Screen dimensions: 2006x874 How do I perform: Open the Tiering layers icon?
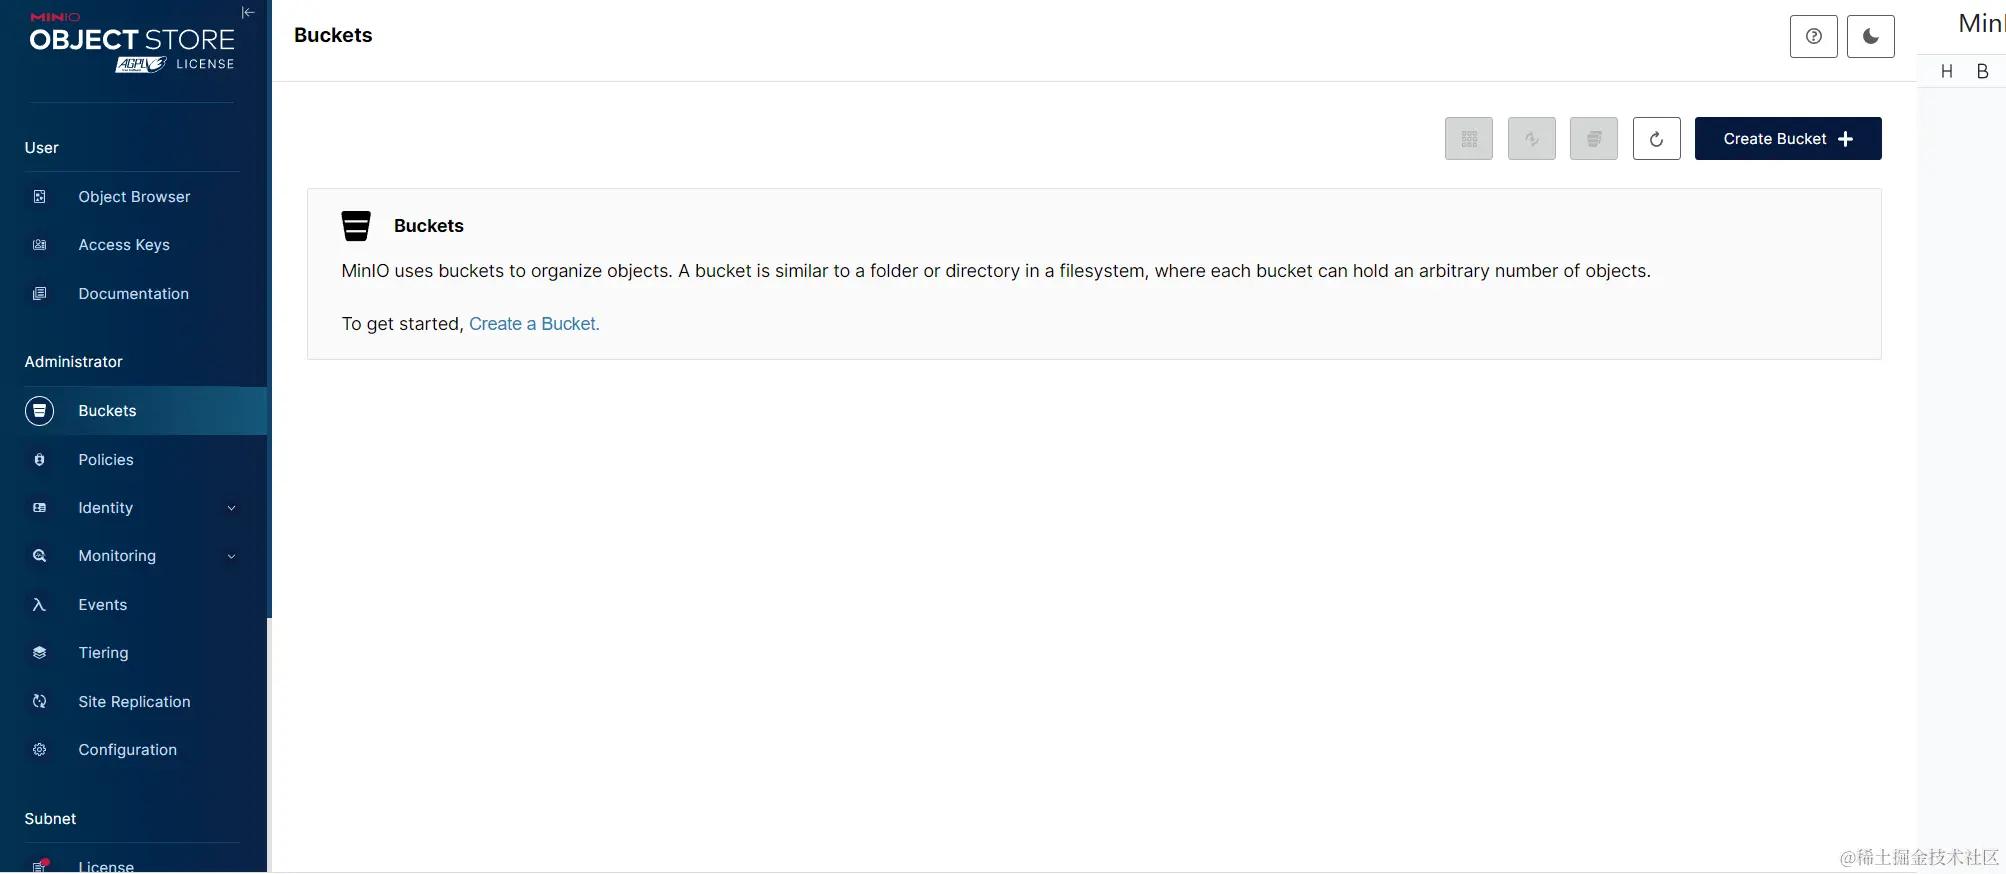pyautogui.click(x=40, y=653)
